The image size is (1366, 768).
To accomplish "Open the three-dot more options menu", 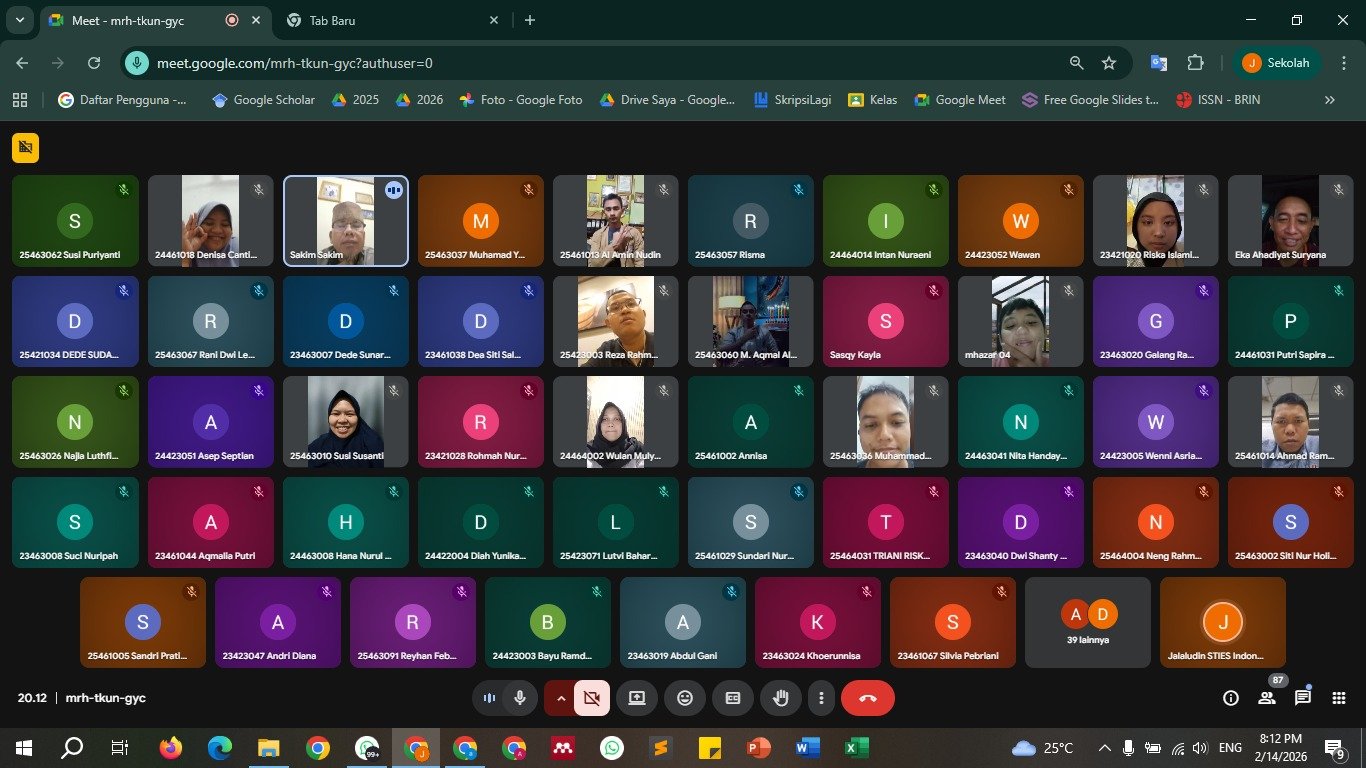I will [821, 698].
